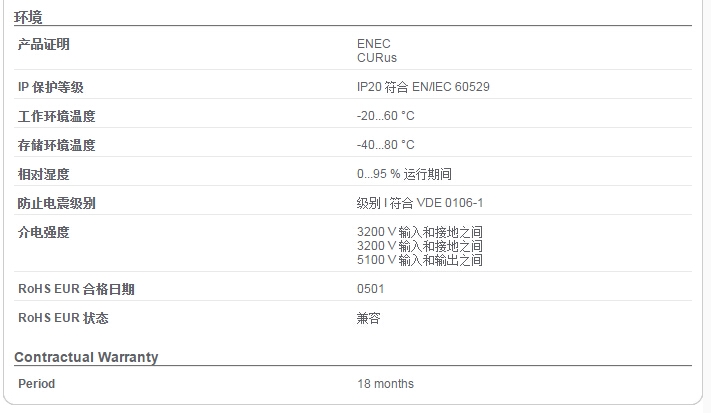Select the 工作环境温度 label
Viewport: 711px width, 413px height.
point(57,116)
